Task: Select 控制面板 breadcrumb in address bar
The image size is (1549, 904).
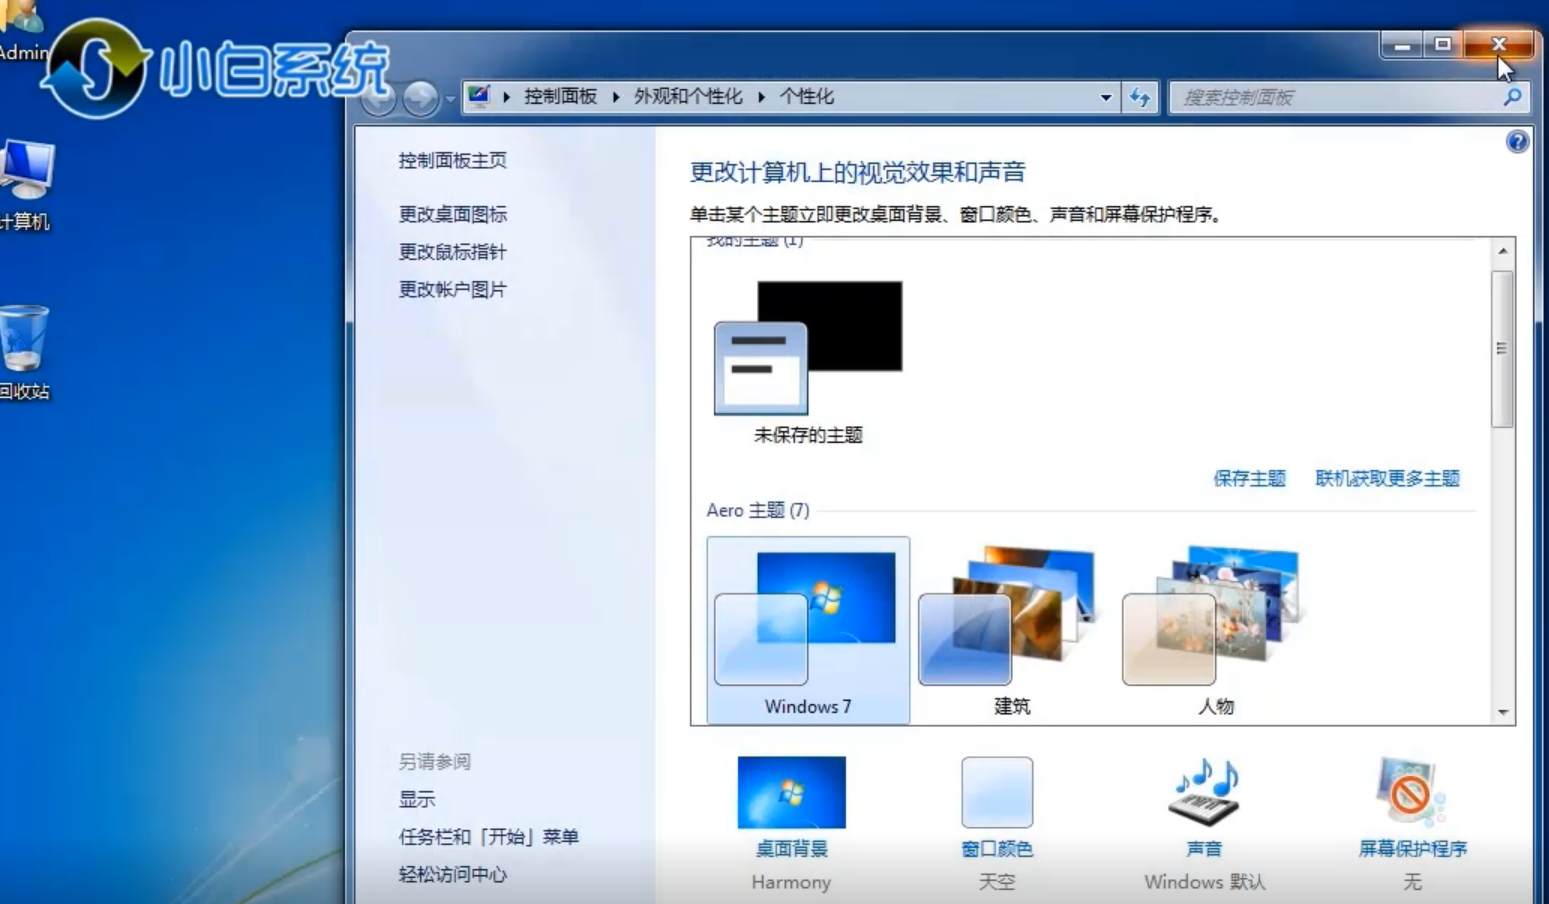Action: 560,96
